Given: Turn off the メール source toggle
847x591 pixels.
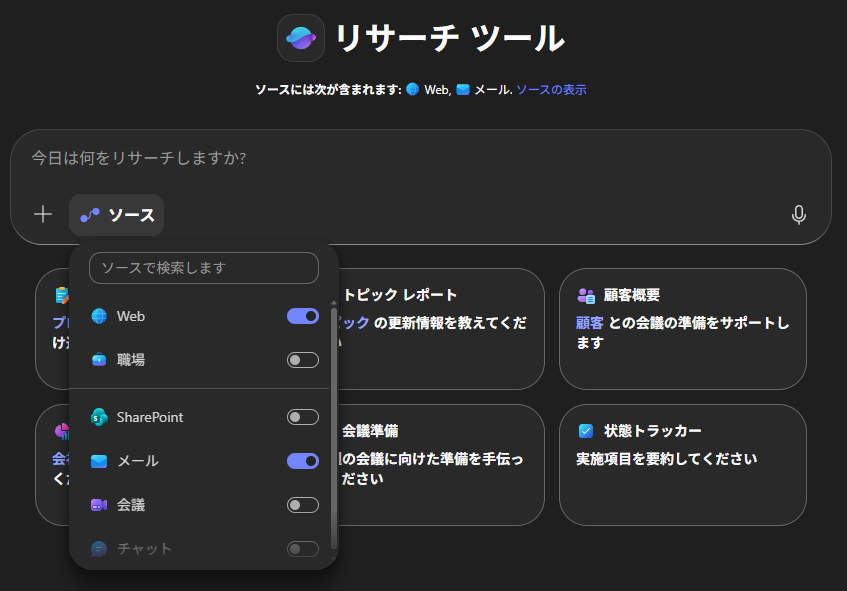Looking at the screenshot, I should (x=302, y=461).
